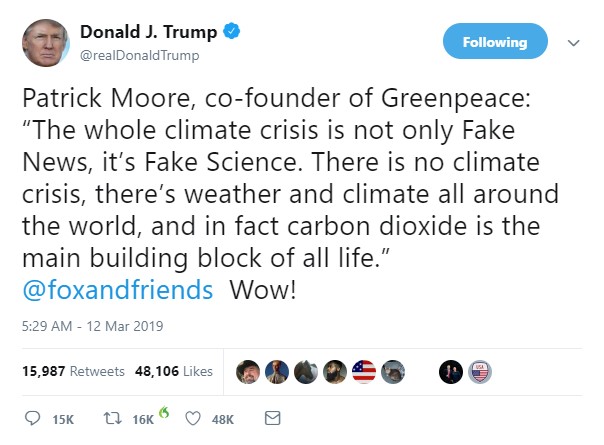Screen dimensions: 604x445
Task: Click the retweet arrows icon
Action: [111, 418]
